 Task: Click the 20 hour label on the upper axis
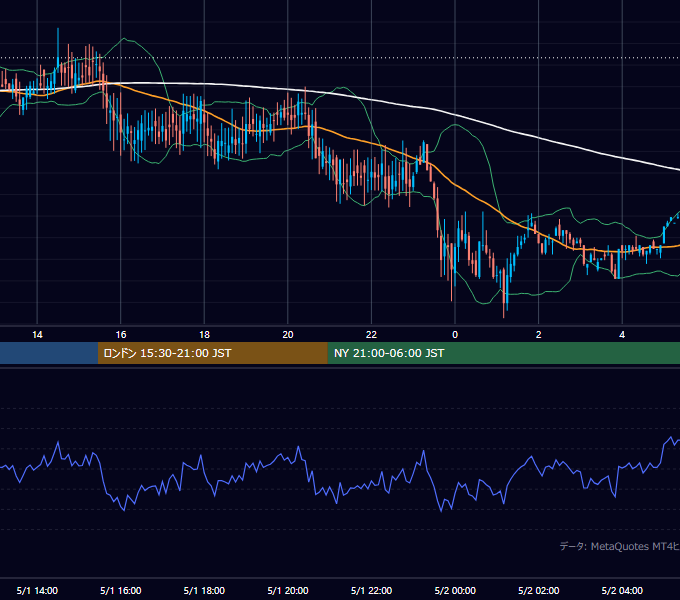point(288,335)
